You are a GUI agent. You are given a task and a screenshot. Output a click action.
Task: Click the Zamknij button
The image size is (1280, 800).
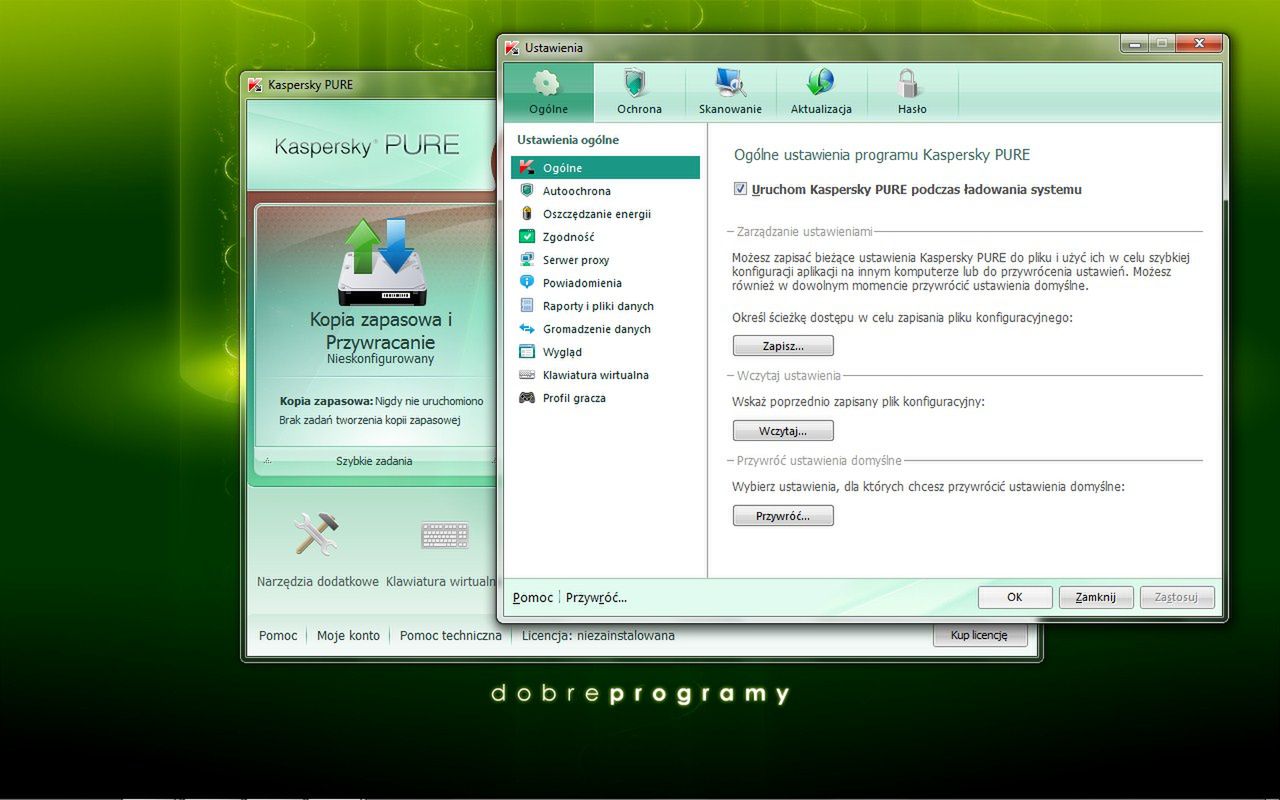(1096, 597)
